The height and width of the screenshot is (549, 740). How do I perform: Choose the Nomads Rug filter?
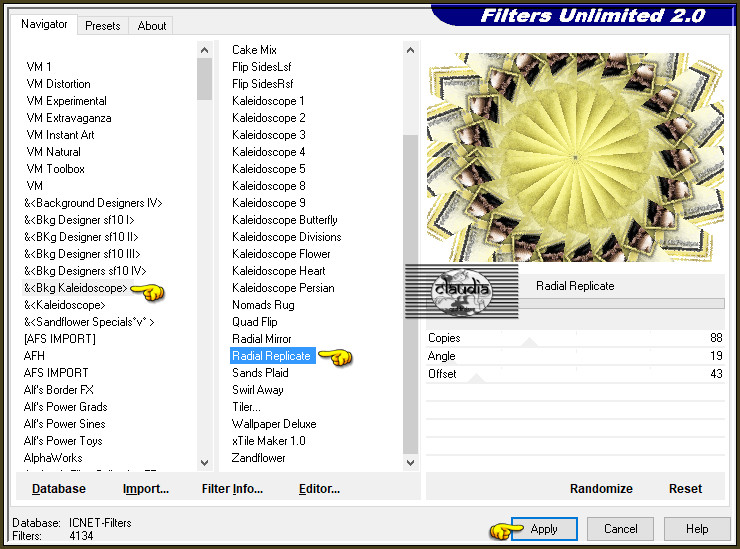pyautogui.click(x=263, y=305)
